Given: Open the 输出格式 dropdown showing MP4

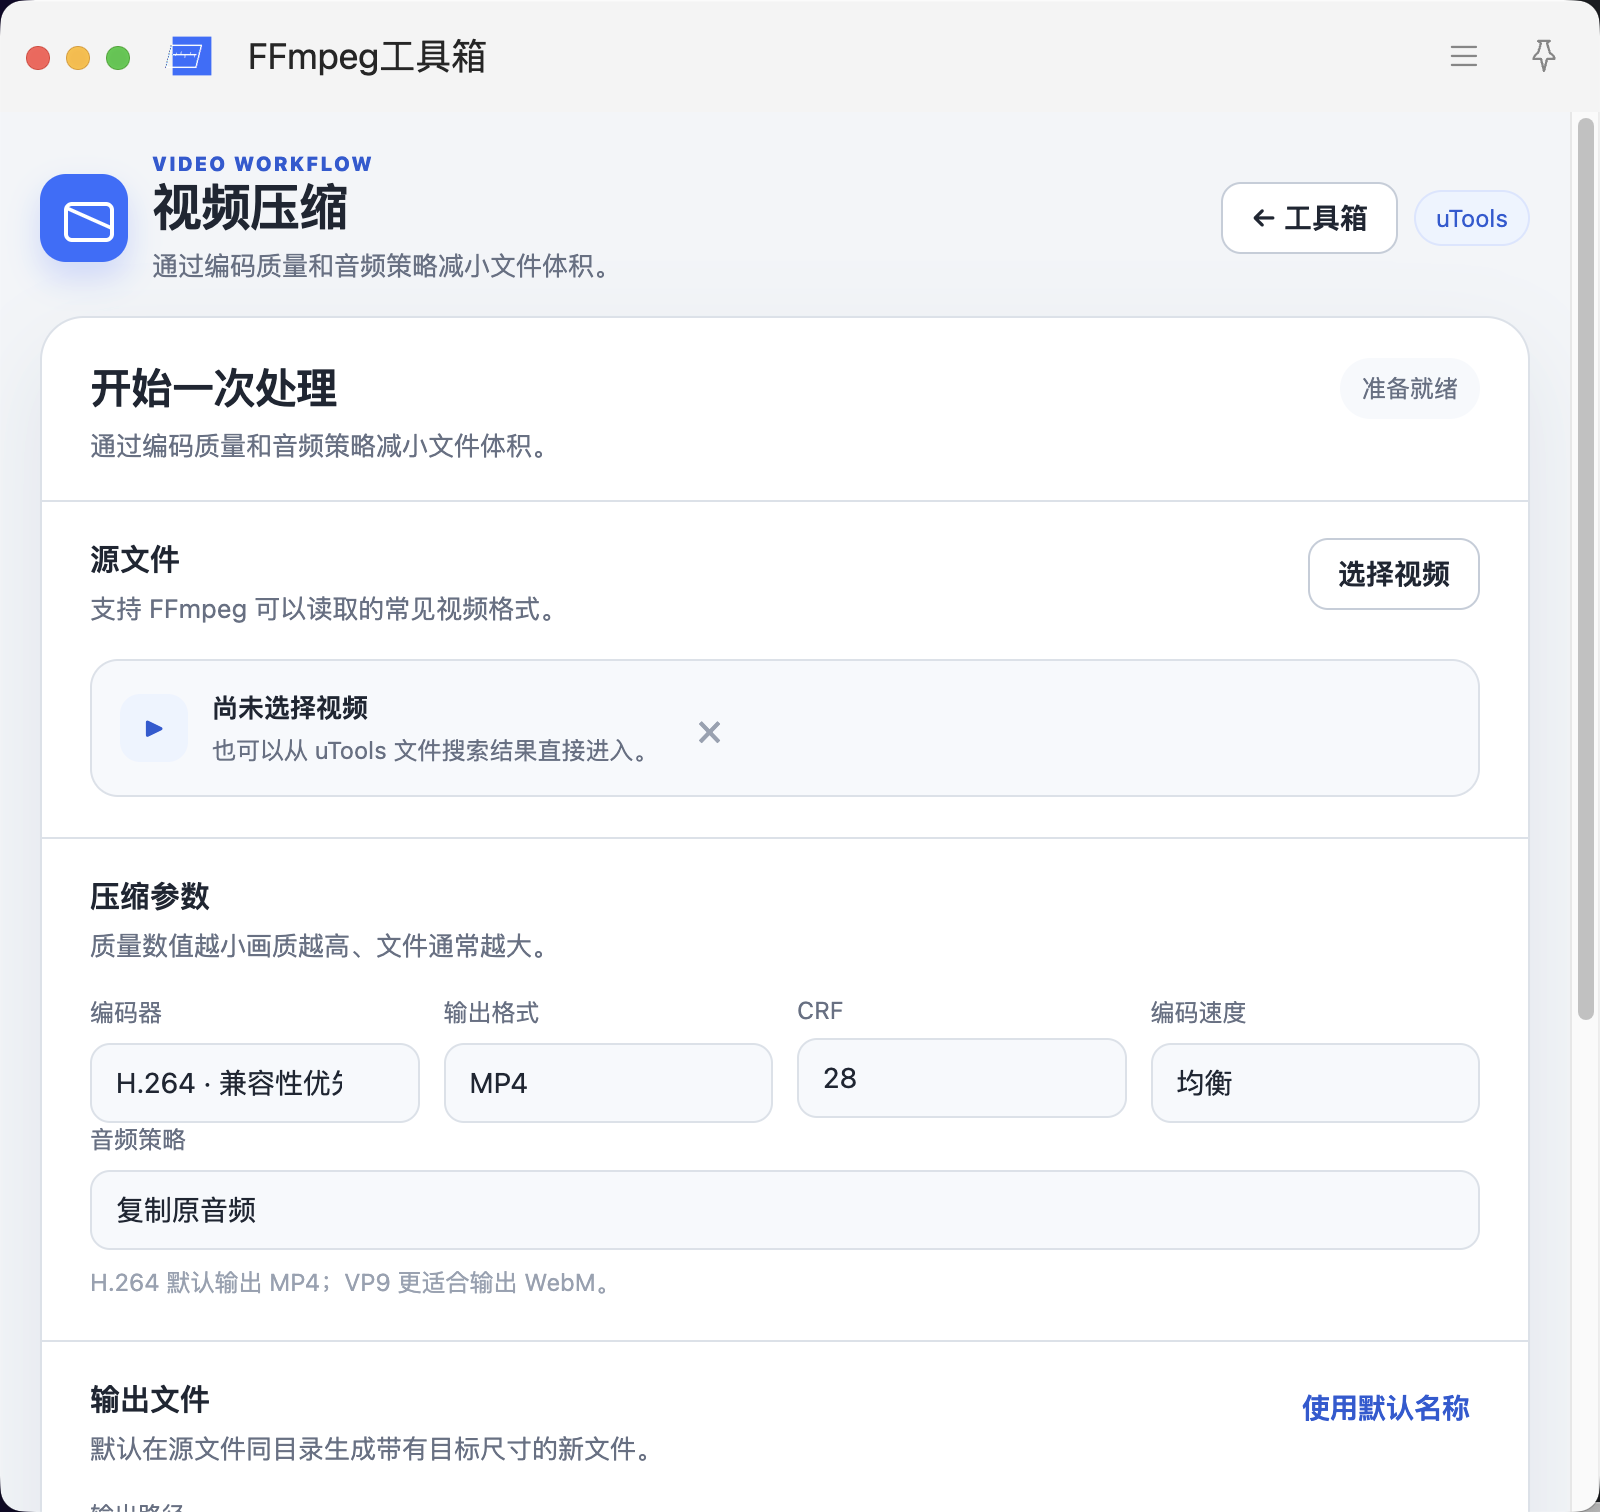Looking at the screenshot, I should point(608,1083).
